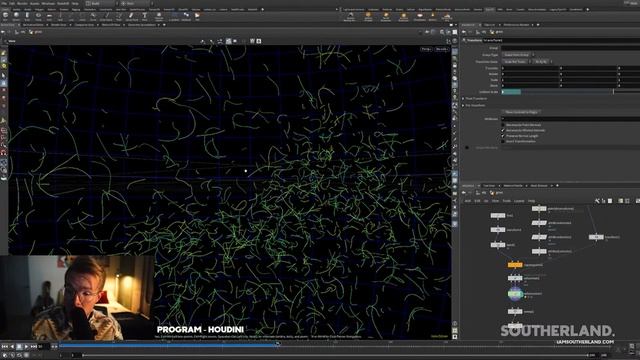Image resolution: width=640 pixels, height=360 pixels.
Task: Click the Group input field
Action: tap(571, 48)
